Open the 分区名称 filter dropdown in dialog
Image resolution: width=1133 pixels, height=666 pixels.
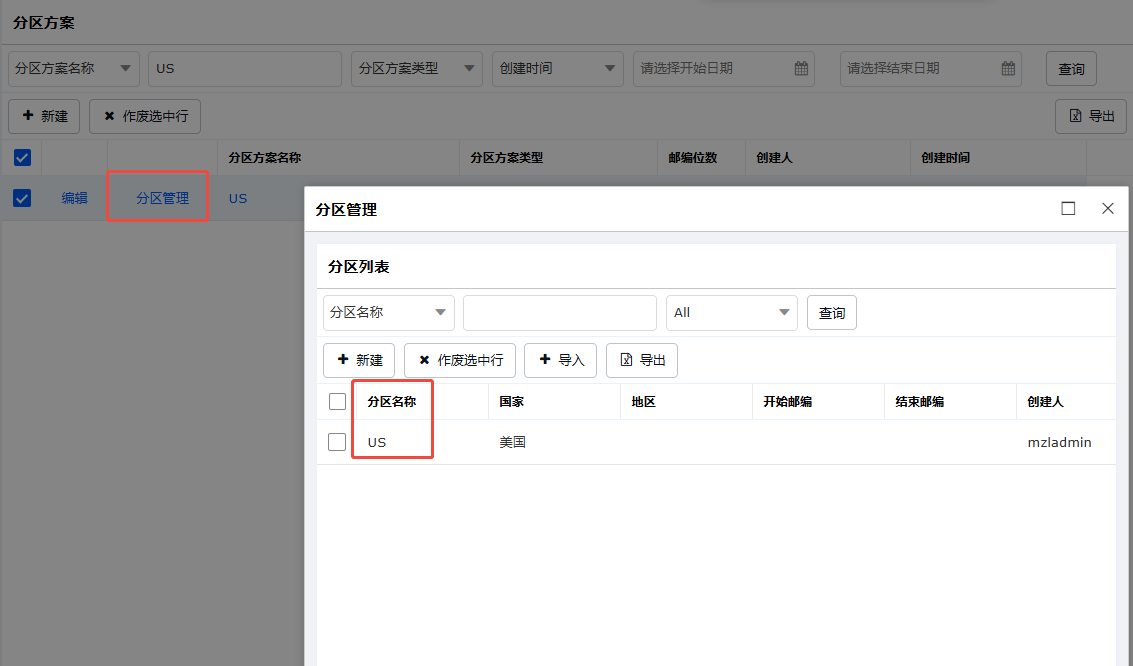389,313
